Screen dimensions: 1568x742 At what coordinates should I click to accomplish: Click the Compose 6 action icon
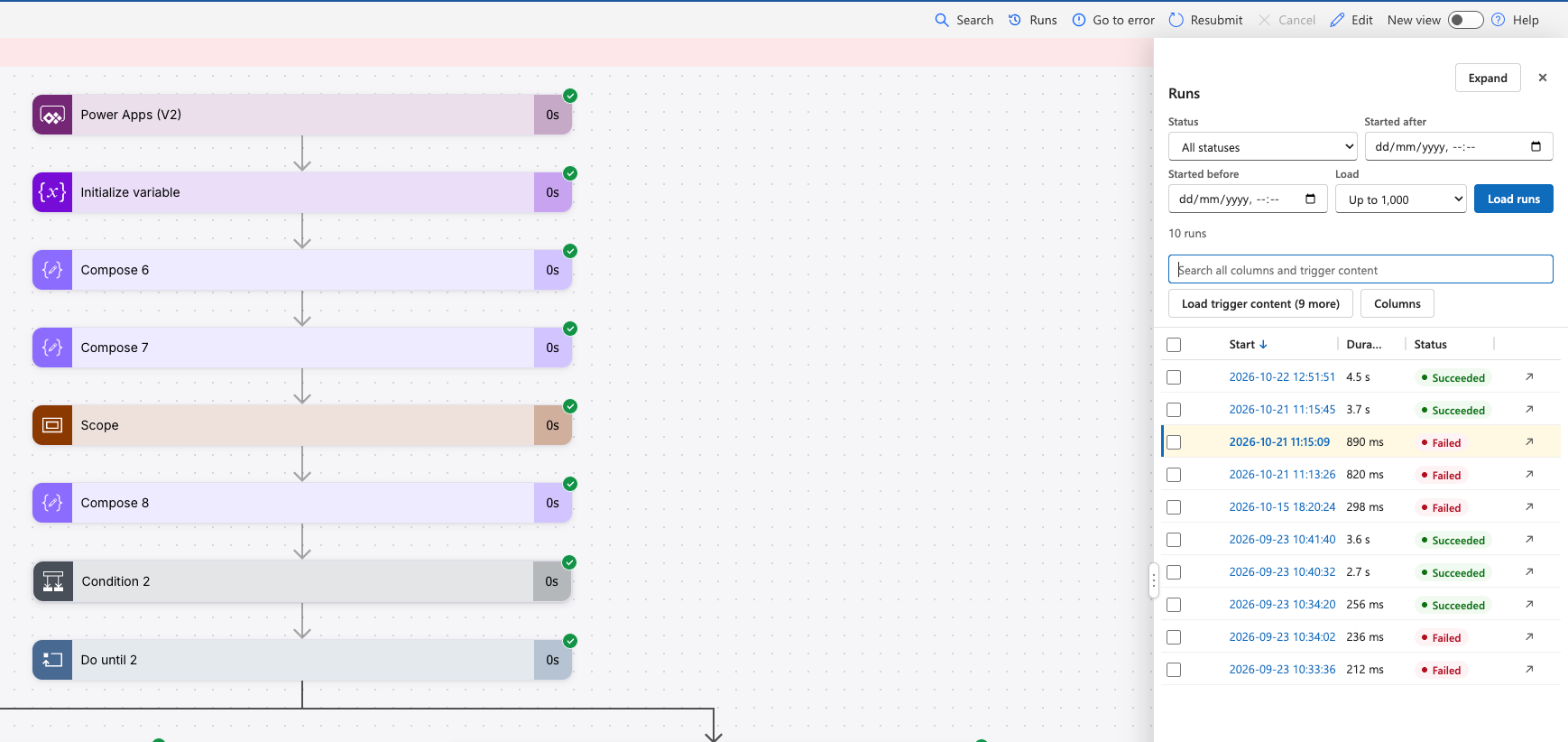pyautogui.click(x=52, y=270)
